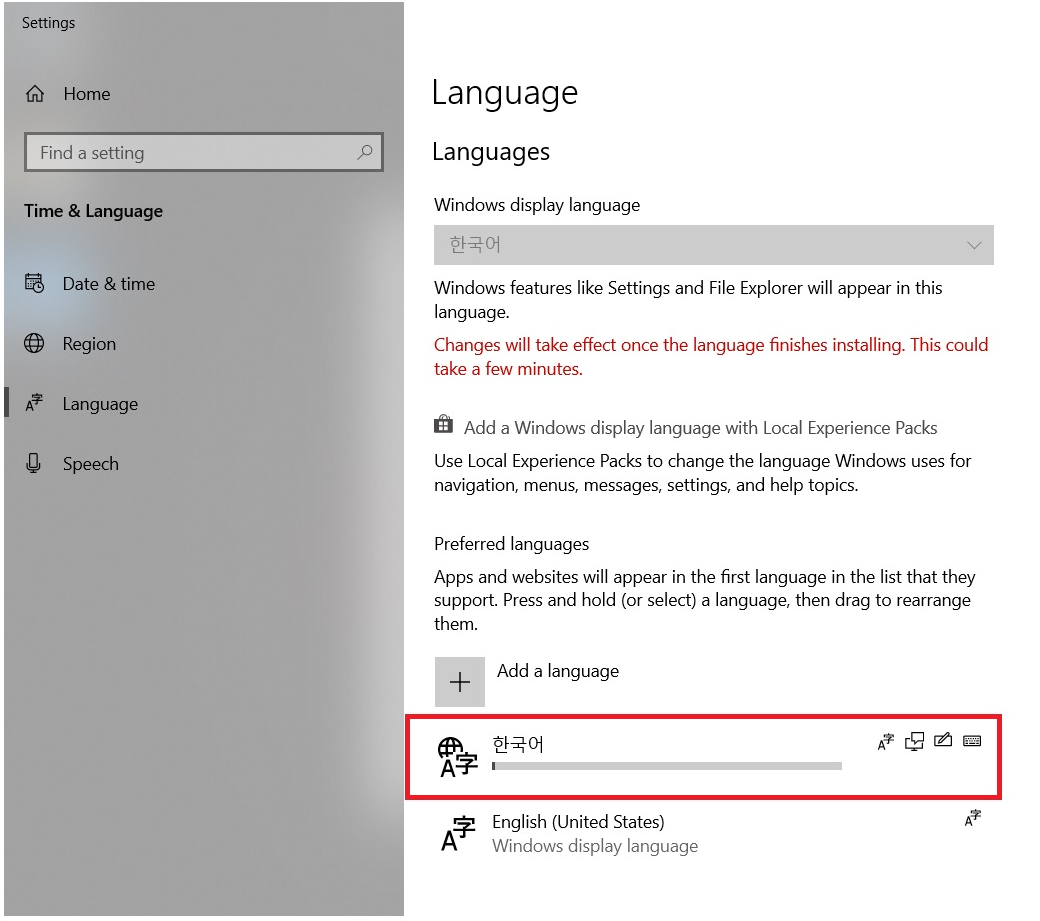Viewport: 1040px width, 921px height.
Task: Click Add a Windows display language link
Action: pos(700,428)
